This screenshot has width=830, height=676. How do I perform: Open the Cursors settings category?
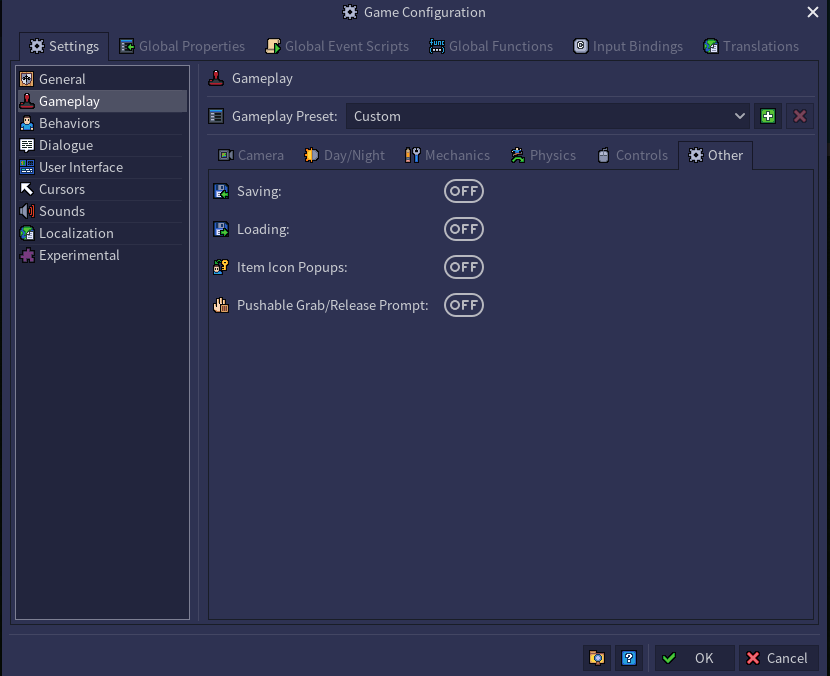point(102,189)
